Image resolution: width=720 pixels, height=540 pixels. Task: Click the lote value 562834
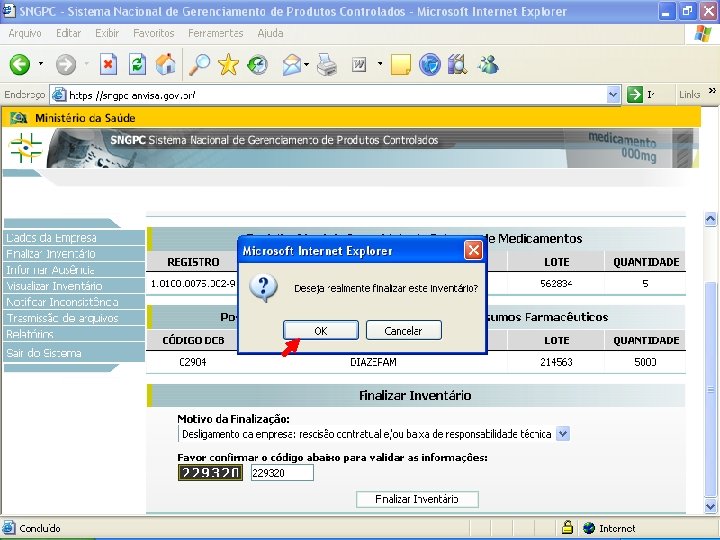click(556, 283)
